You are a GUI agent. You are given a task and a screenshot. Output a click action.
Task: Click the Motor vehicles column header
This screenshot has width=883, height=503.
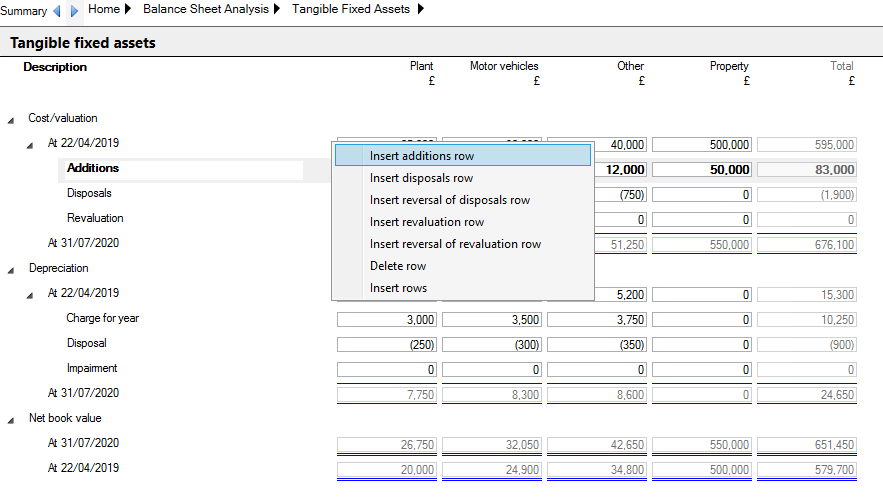(x=504, y=66)
